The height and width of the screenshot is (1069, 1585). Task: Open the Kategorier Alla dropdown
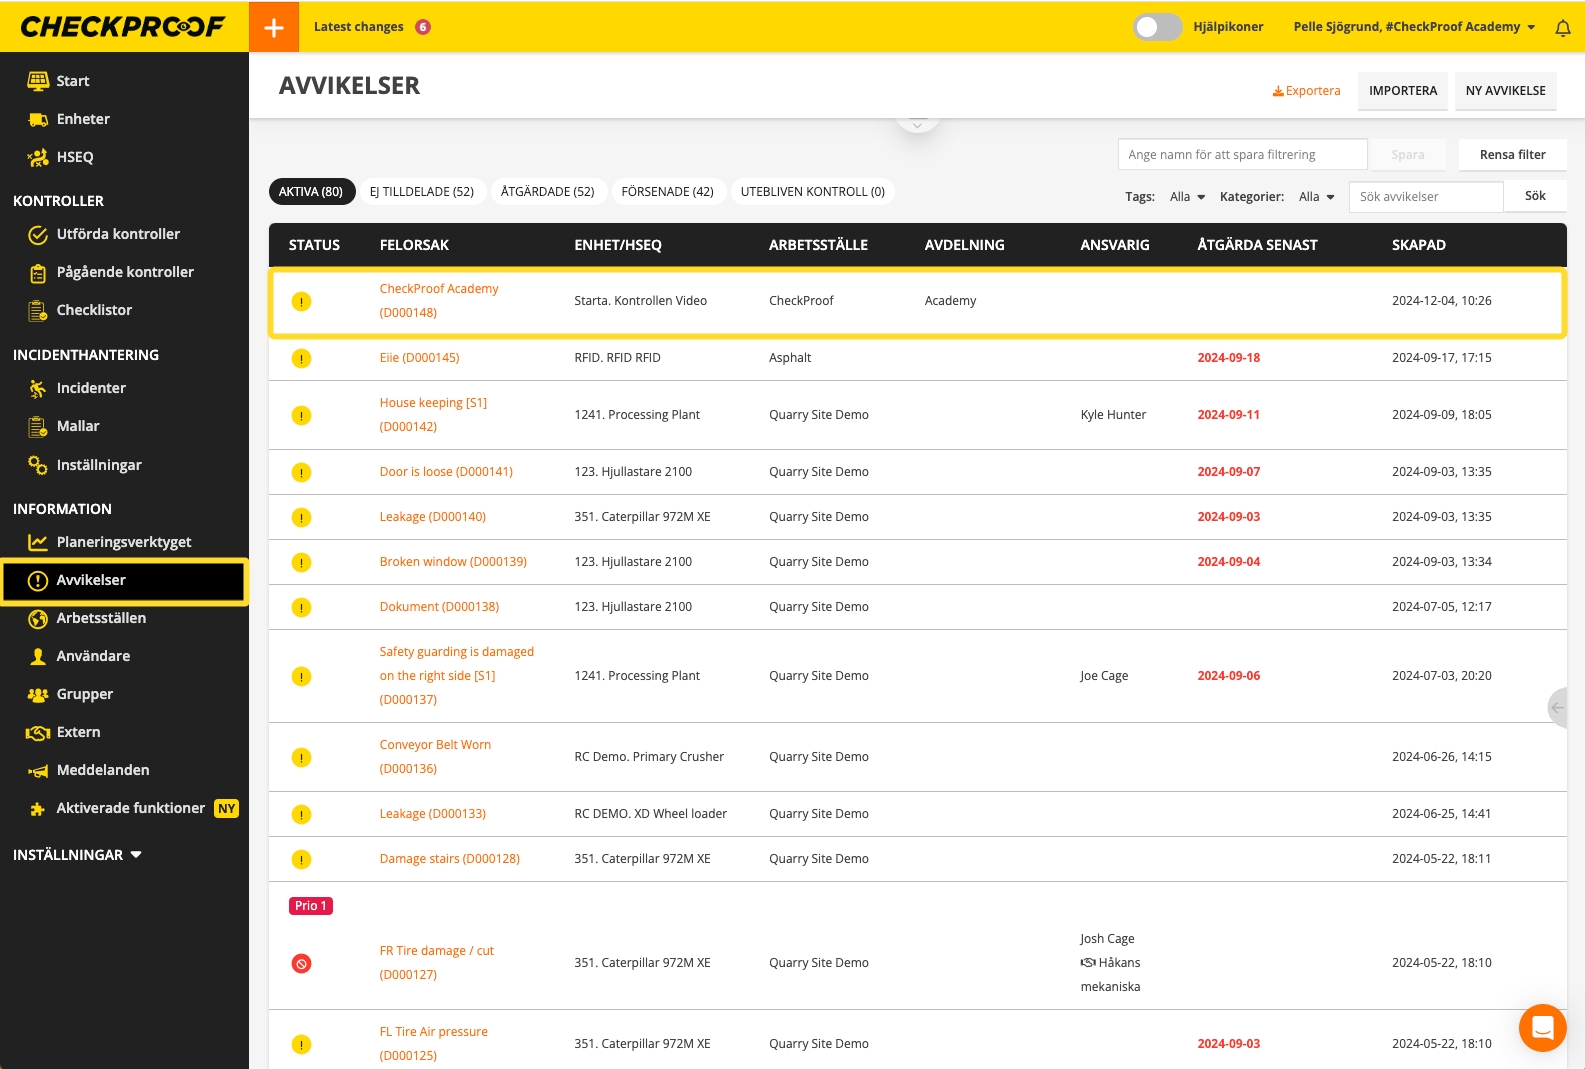1316,197
